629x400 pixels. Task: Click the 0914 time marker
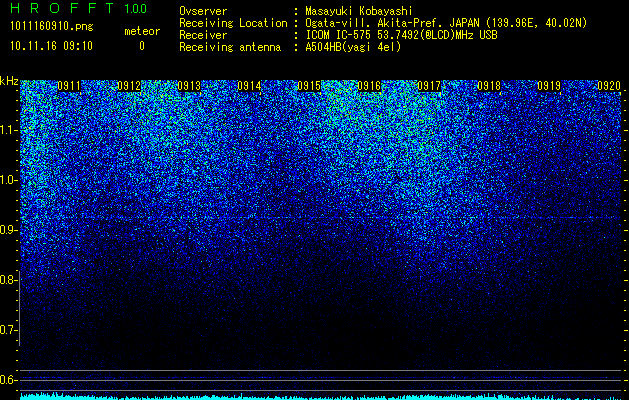(249, 86)
